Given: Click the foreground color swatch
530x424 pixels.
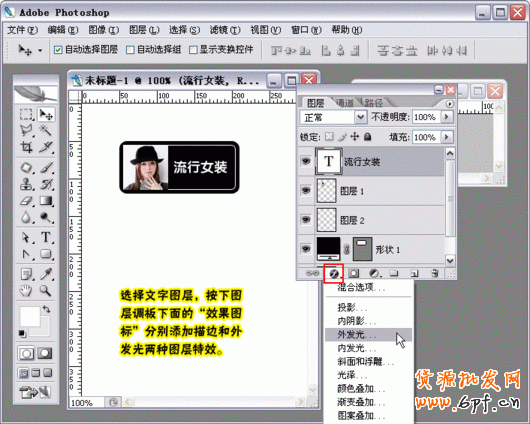Looking at the screenshot, I should (x=30, y=316).
